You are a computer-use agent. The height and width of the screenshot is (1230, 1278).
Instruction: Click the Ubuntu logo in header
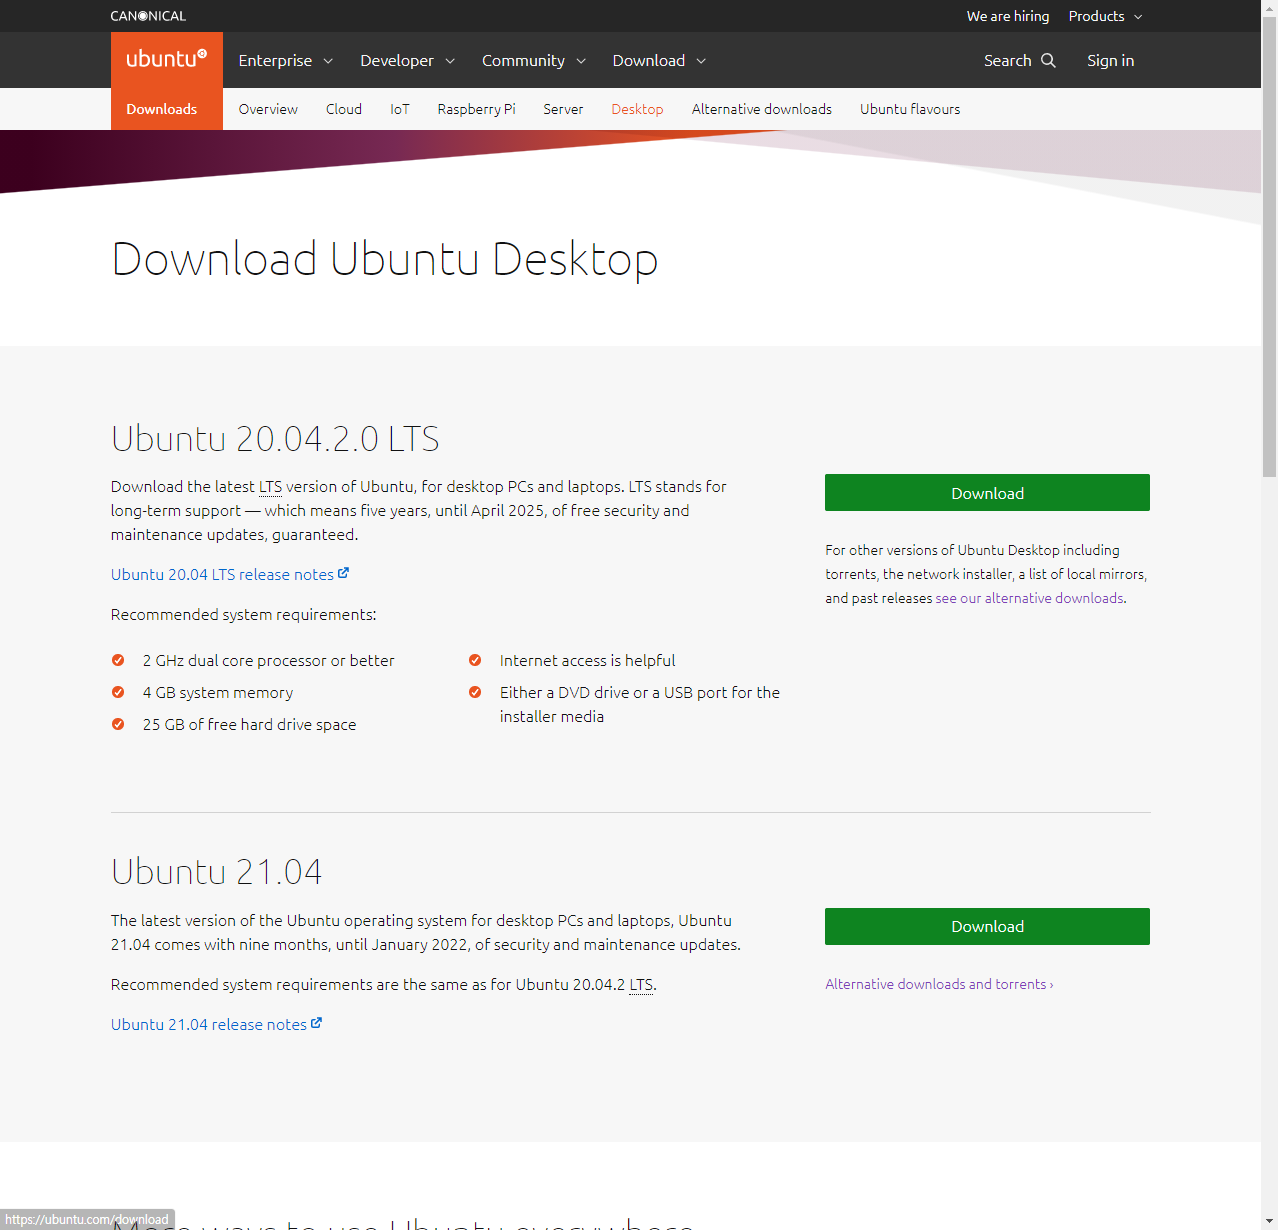(167, 60)
